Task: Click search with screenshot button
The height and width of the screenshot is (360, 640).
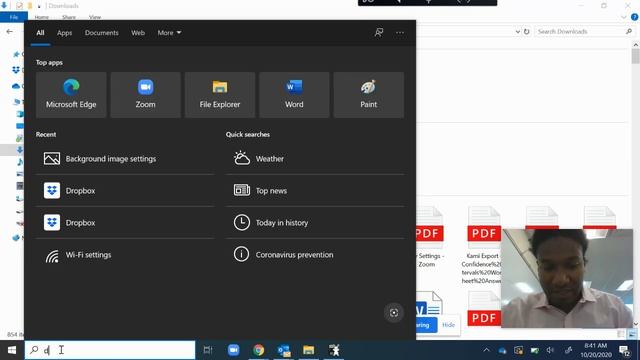Action: (x=394, y=313)
